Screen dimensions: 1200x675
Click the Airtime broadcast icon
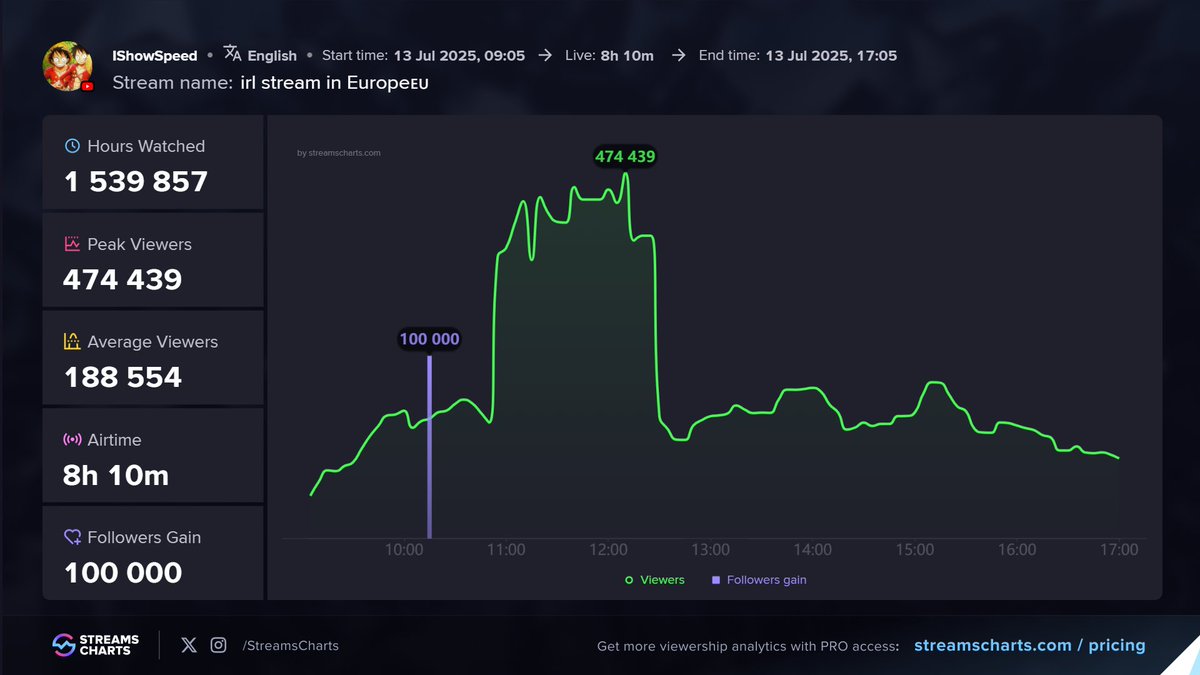click(72, 440)
